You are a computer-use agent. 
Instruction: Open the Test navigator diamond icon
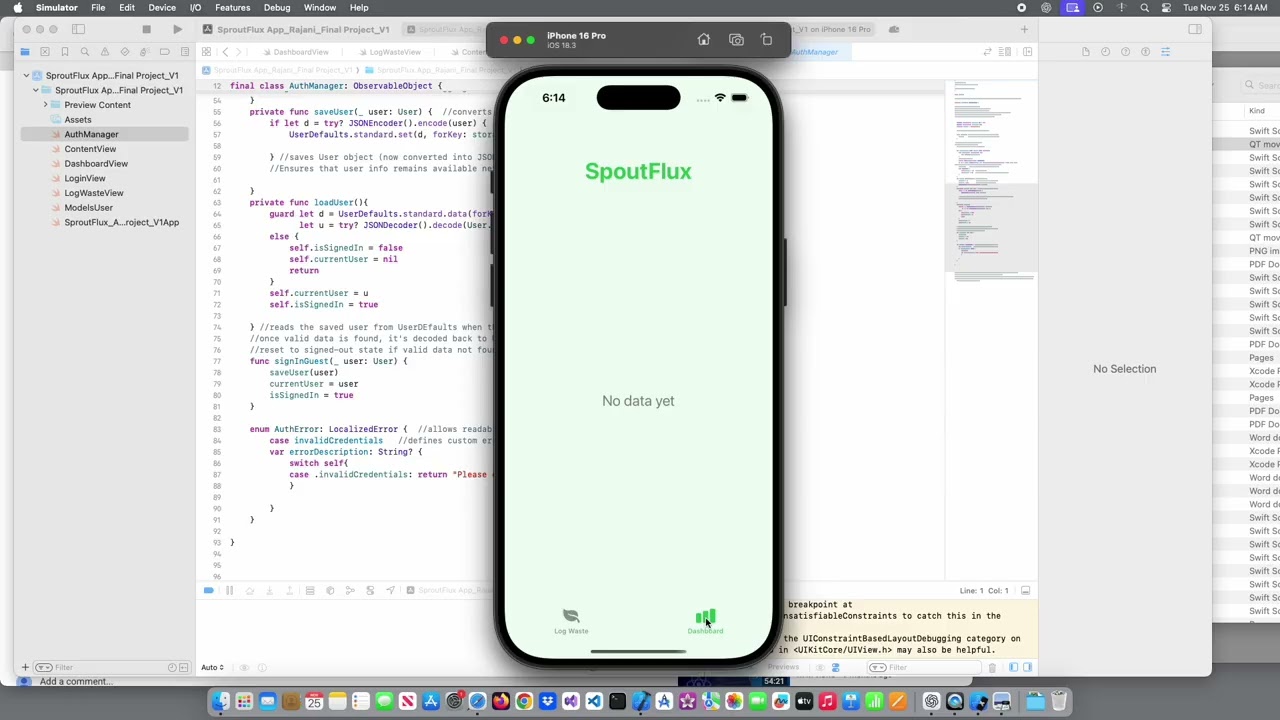click(x=125, y=52)
